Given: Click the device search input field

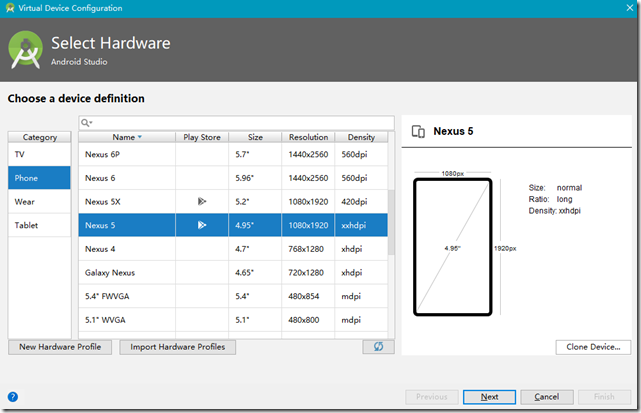Looking at the screenshot, I should click(x=237, y=123).
